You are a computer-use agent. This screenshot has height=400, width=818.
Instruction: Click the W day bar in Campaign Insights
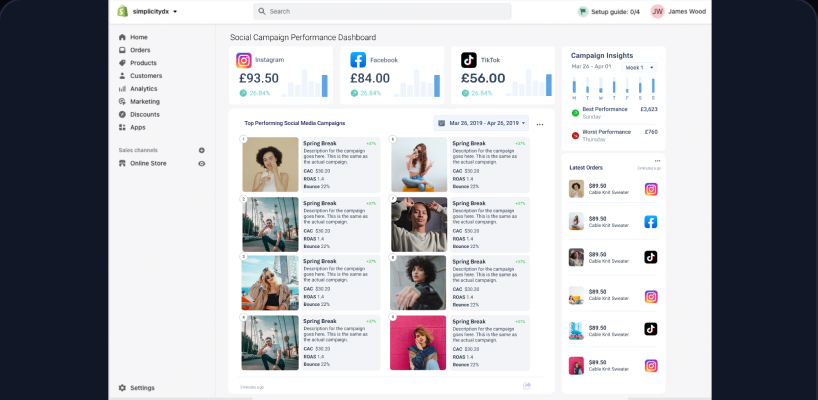click(600, 86)
